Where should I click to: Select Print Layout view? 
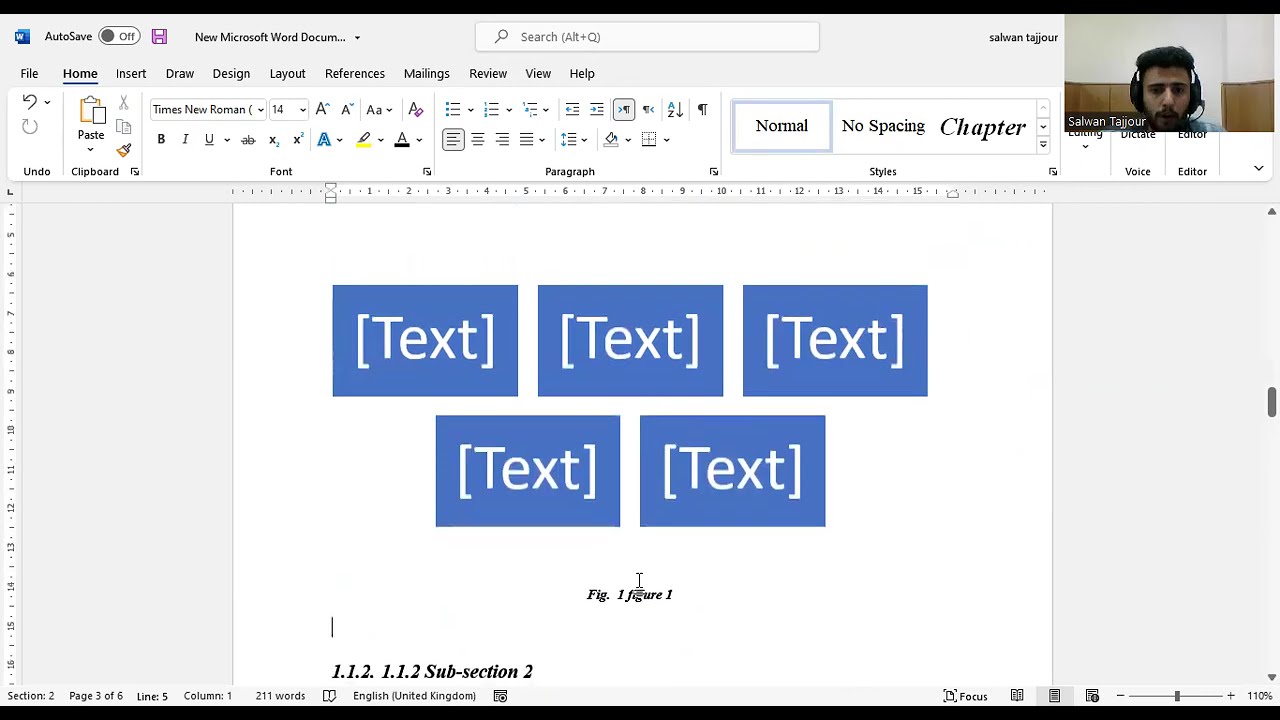(1054, 696)
